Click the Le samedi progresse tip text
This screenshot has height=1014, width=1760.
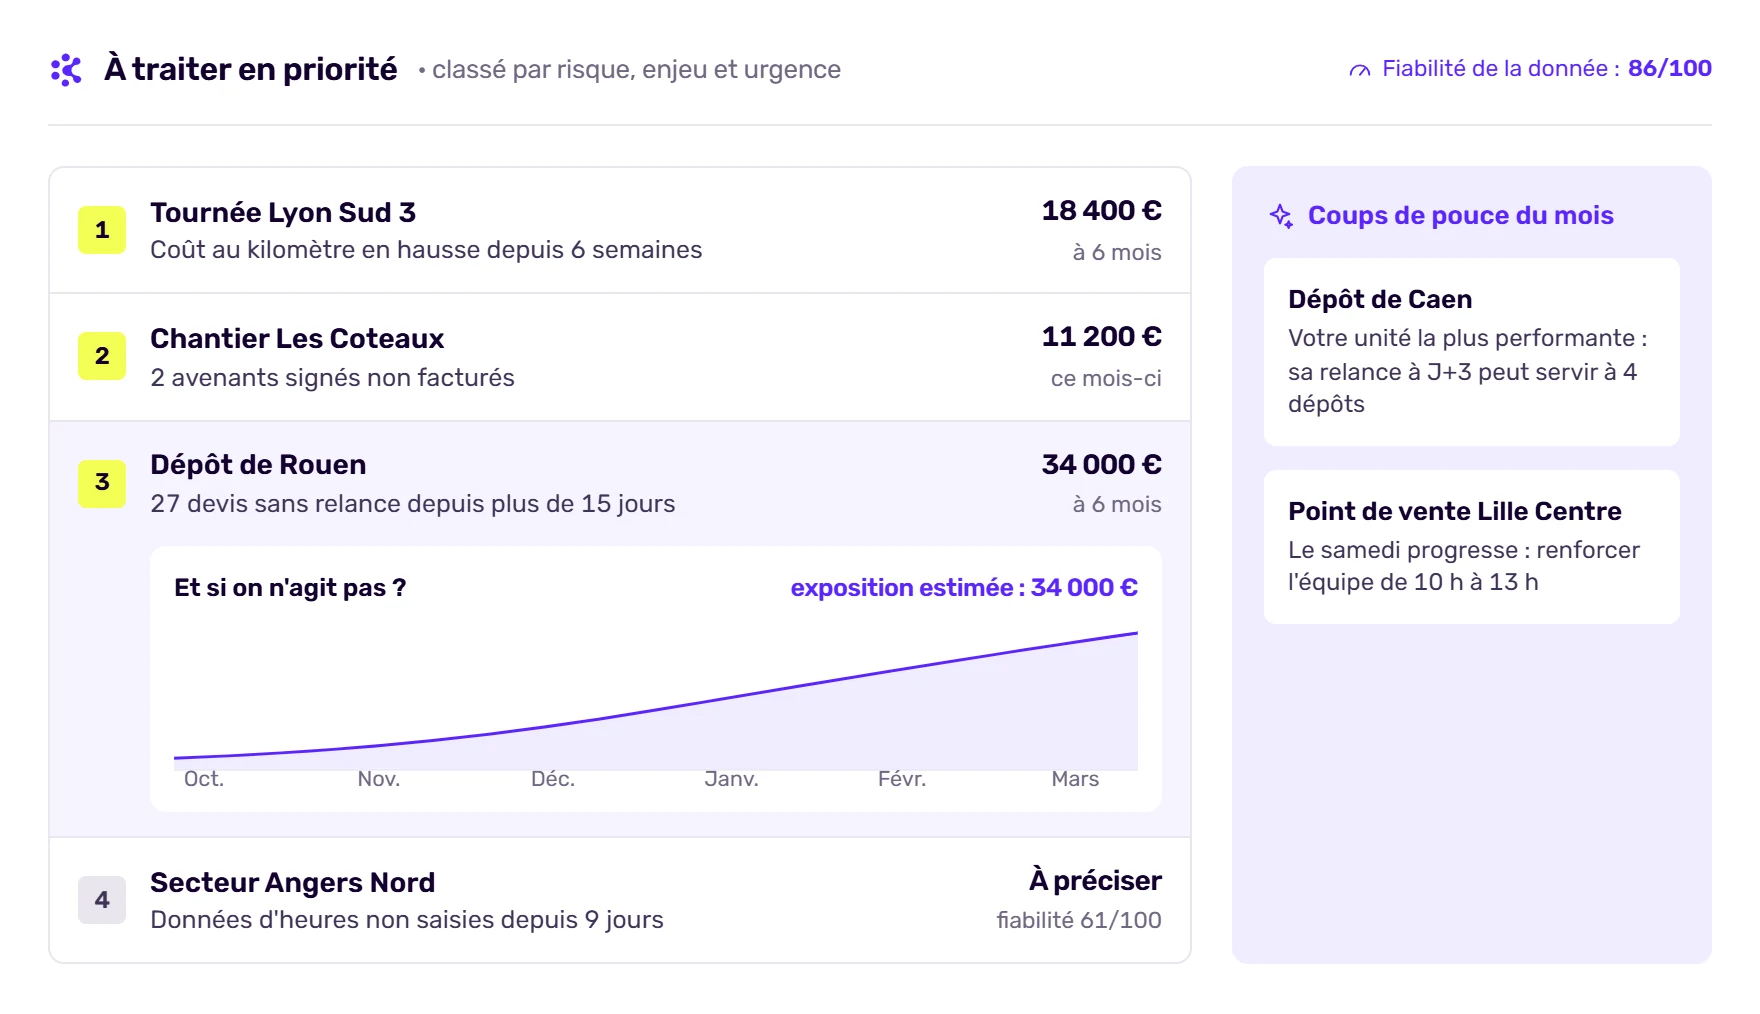[1464, 566]
